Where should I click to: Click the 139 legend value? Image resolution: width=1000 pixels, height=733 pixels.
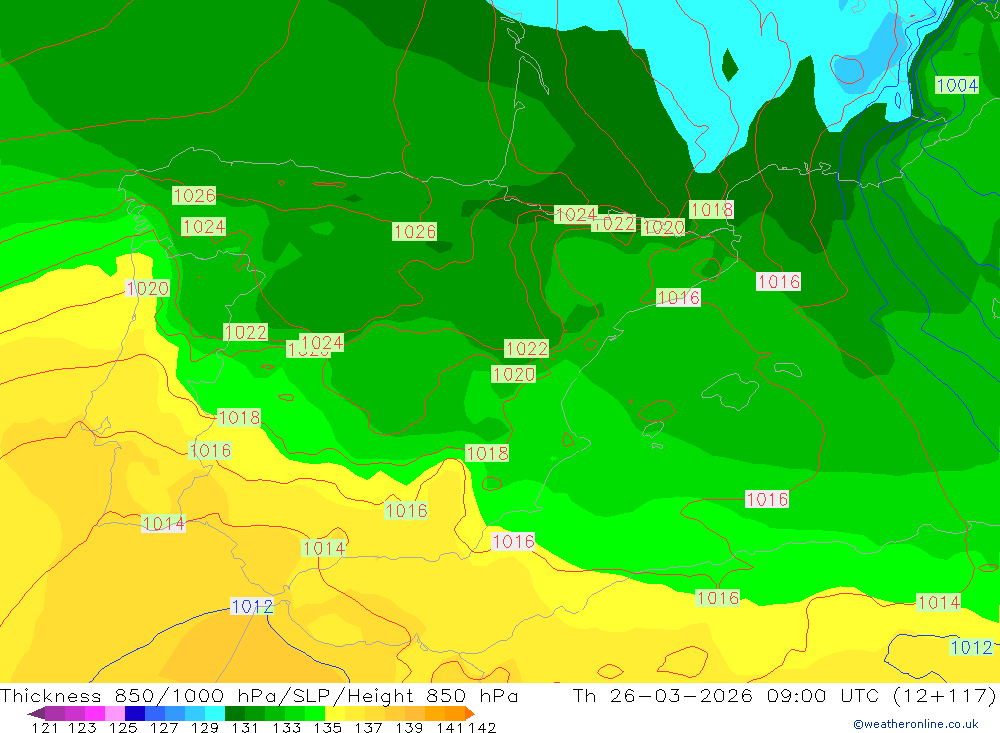click(x=409, y=727)
